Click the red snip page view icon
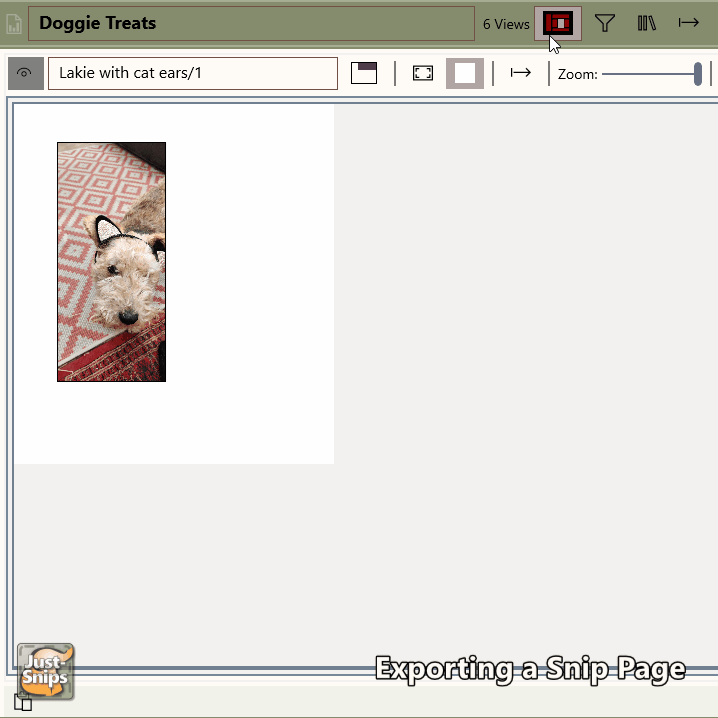 pos(558,23)
